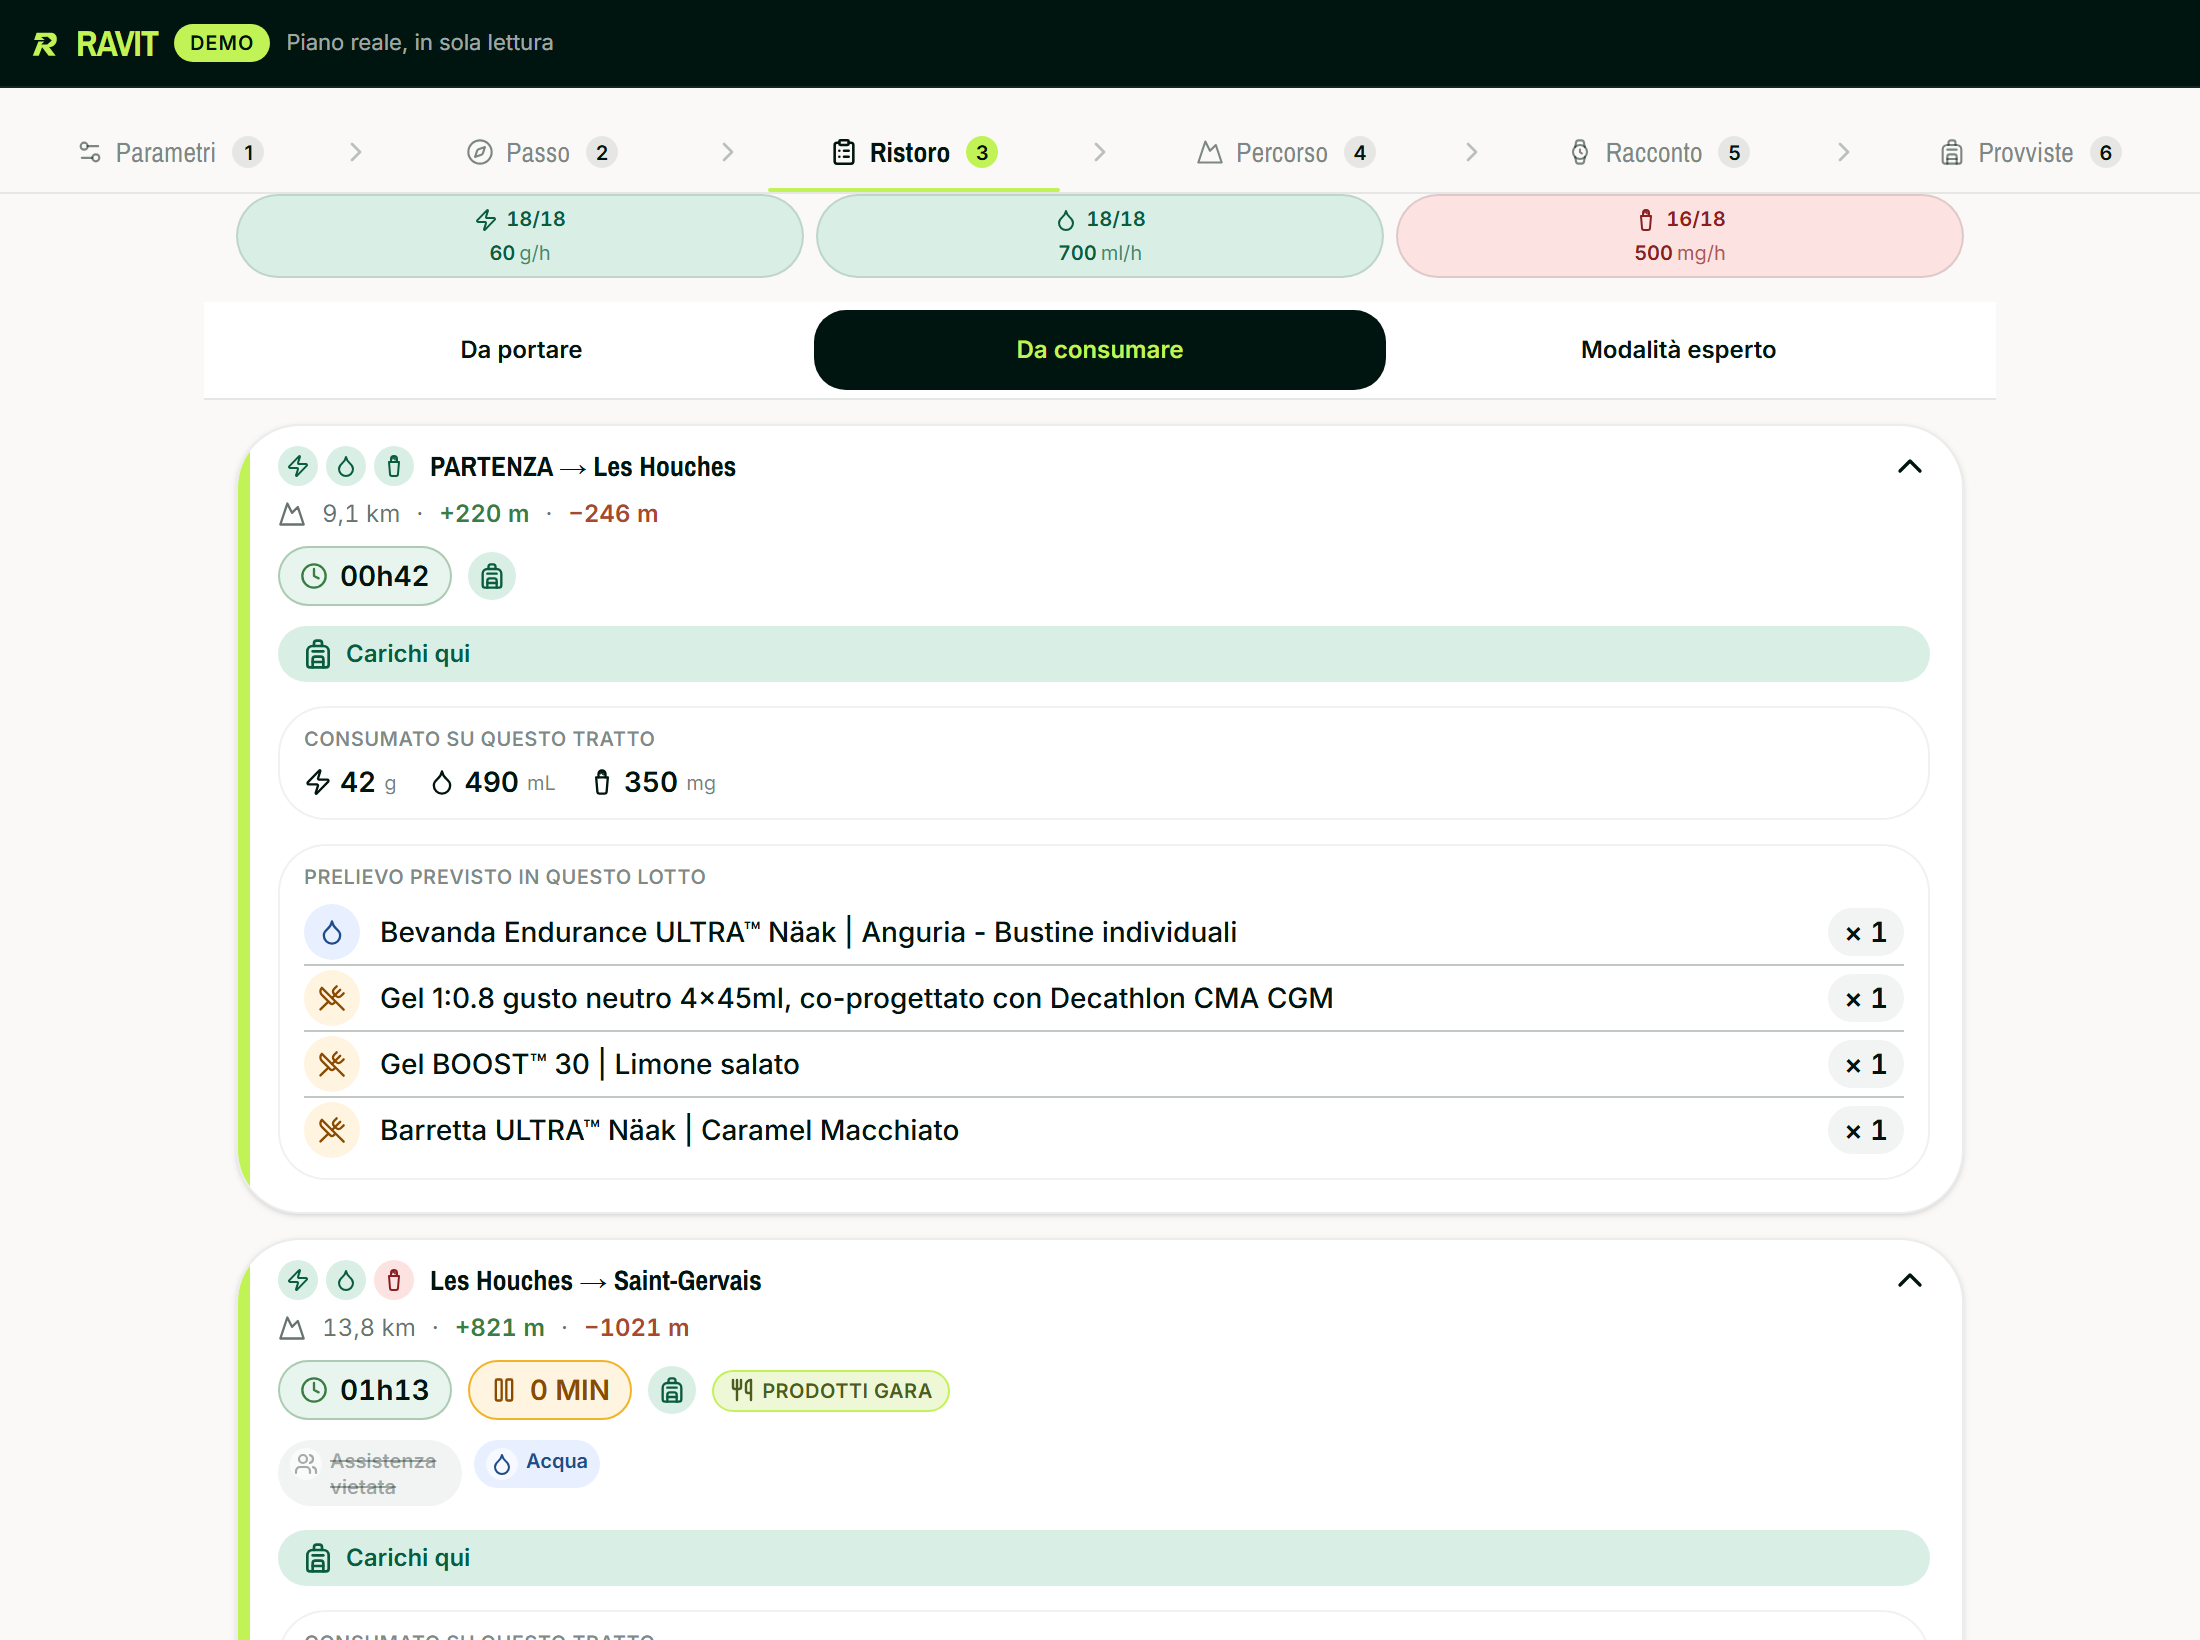The width and height of the screenshot is (2200, 1640).
Task: Click the backpack icon next to 0 MIN
Action: tap(672, 1391)
